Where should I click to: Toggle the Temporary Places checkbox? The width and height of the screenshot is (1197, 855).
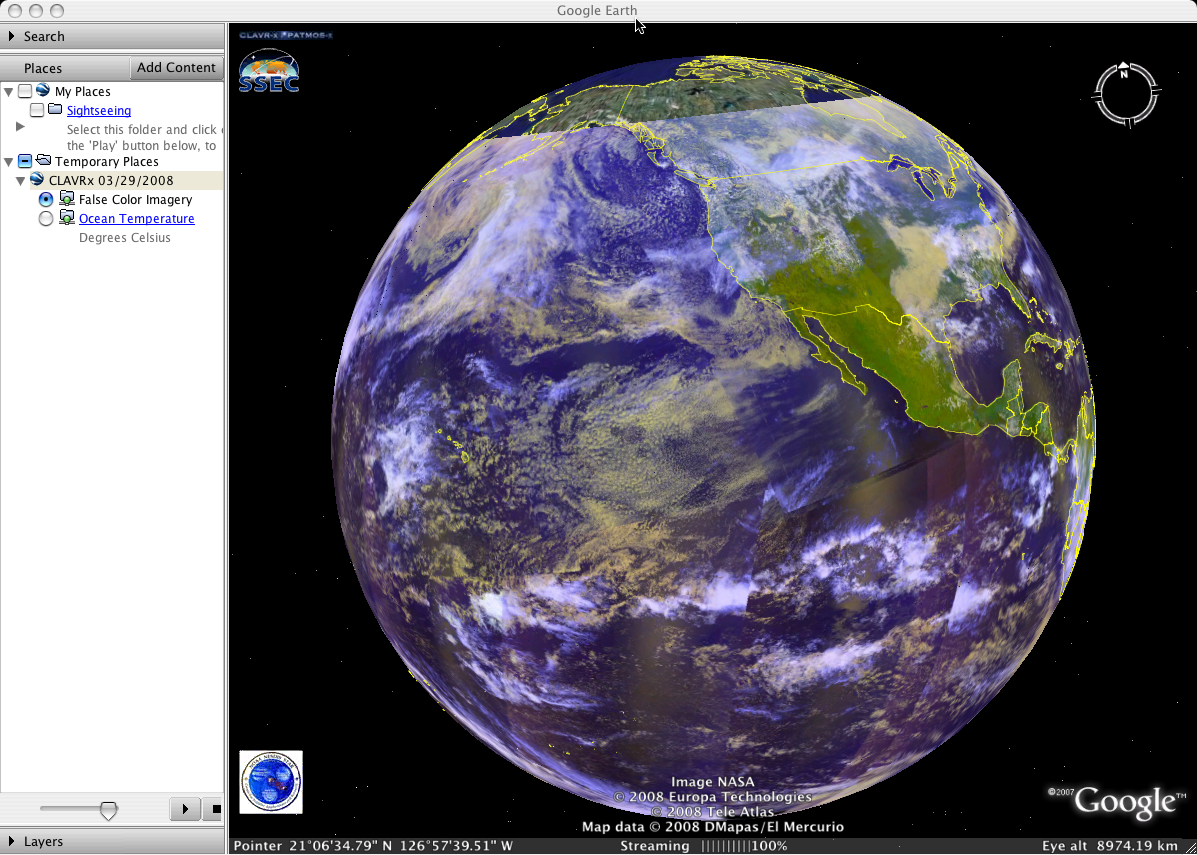pyautogui.click(x=25, y=162)
